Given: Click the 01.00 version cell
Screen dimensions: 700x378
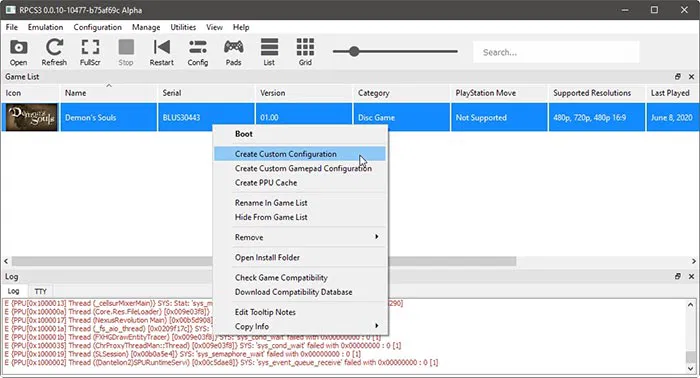Looking at the screenshot, I should pyautogui.click(x=304, y=117).
